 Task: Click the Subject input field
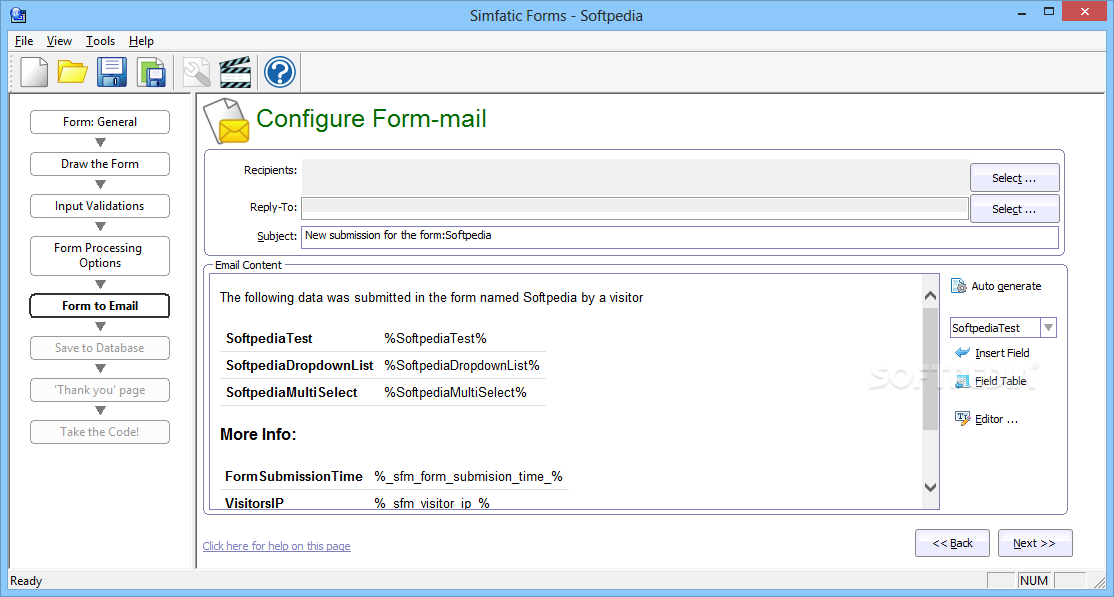[680, 237]
